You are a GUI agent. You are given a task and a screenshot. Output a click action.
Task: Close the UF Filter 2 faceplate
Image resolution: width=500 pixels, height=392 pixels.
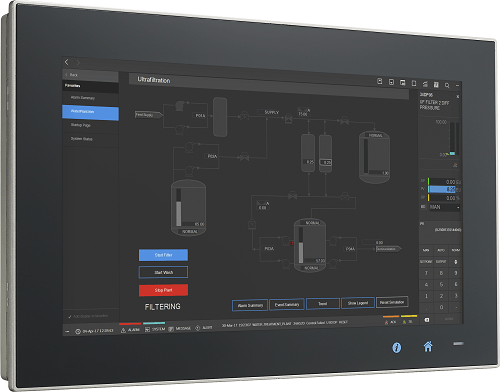pyautogui.click(x=458, y=97)
